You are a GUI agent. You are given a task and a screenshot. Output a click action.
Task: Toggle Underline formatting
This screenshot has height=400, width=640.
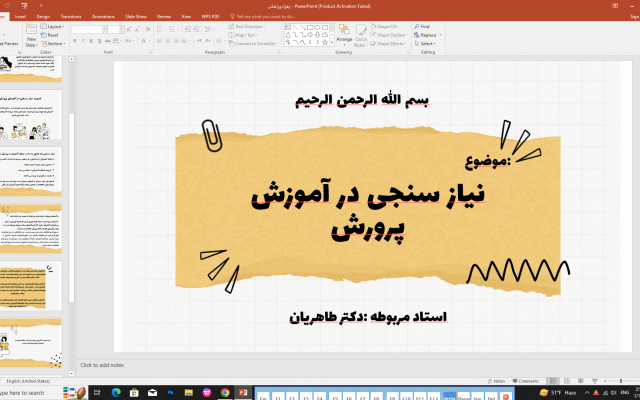(x=91, y=41)
